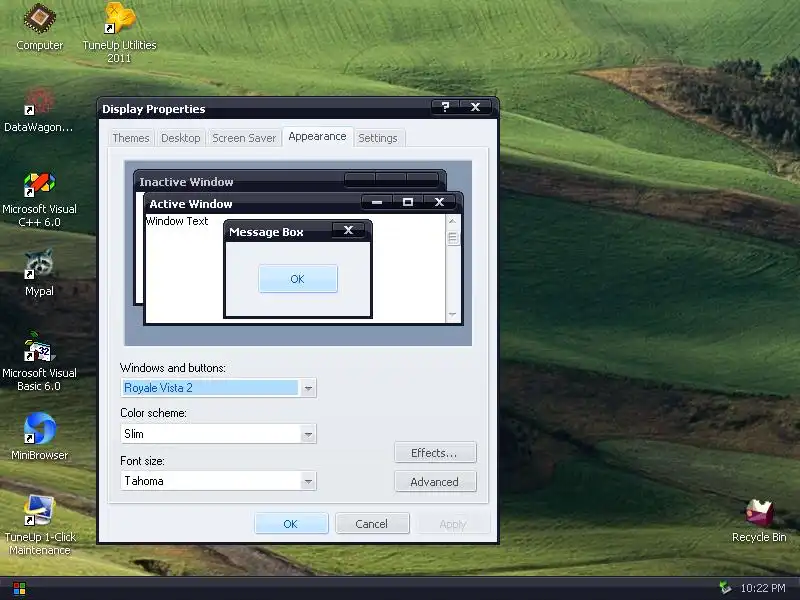The height and width of the screenshot is (600, 800).
Task: Click the TuneUp 1-Click Maintenance icon
Action: click(x=39, y=524)
